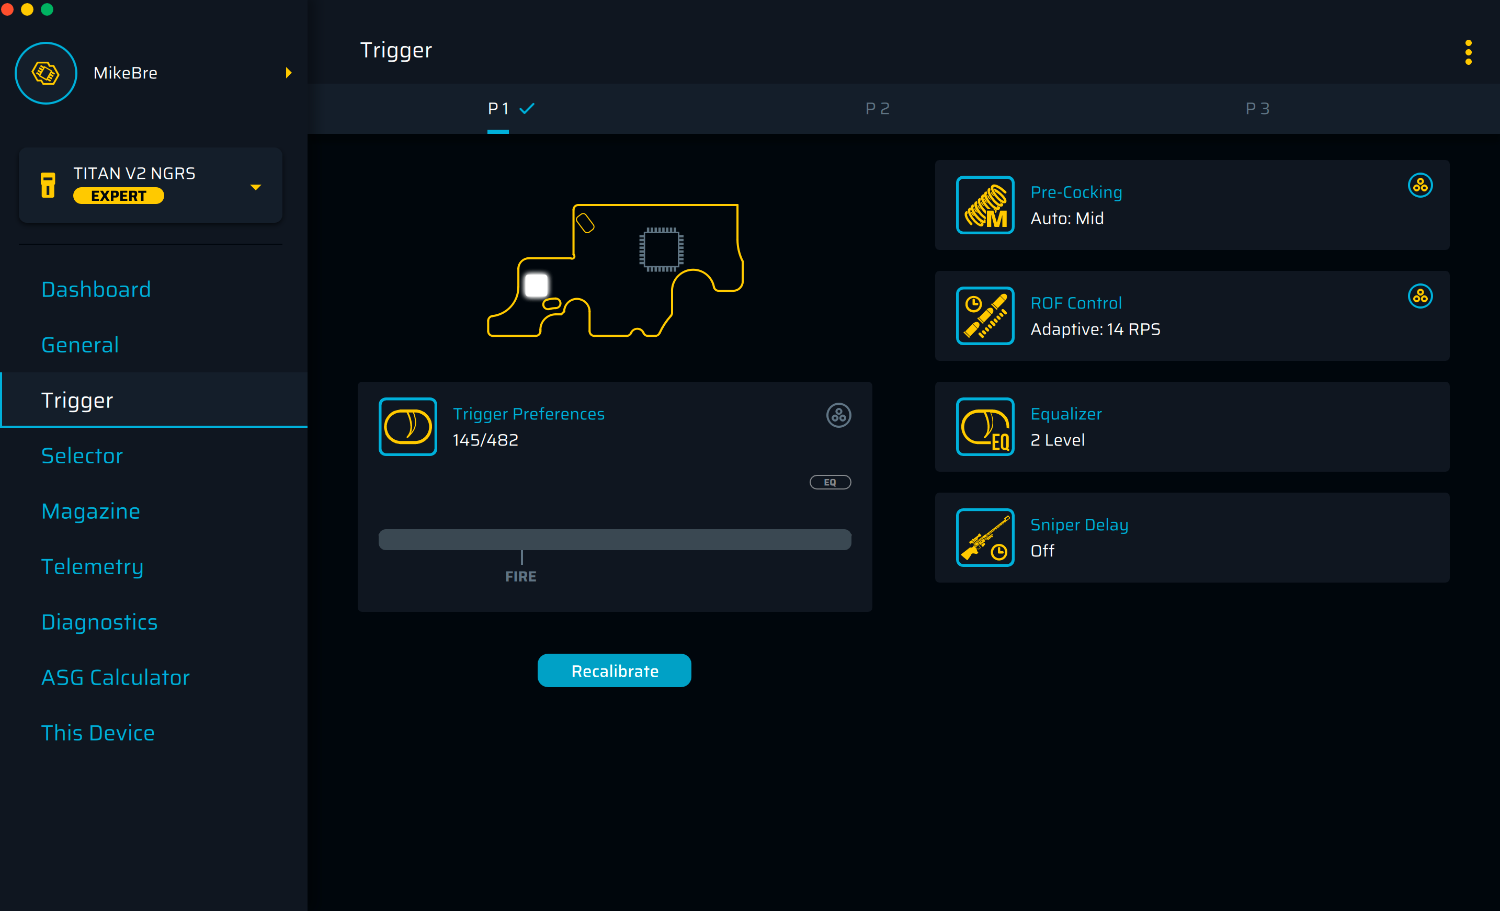Click the MikeBre profile avatar icon
1500x911 pixels.
click(x=46, y=73)
